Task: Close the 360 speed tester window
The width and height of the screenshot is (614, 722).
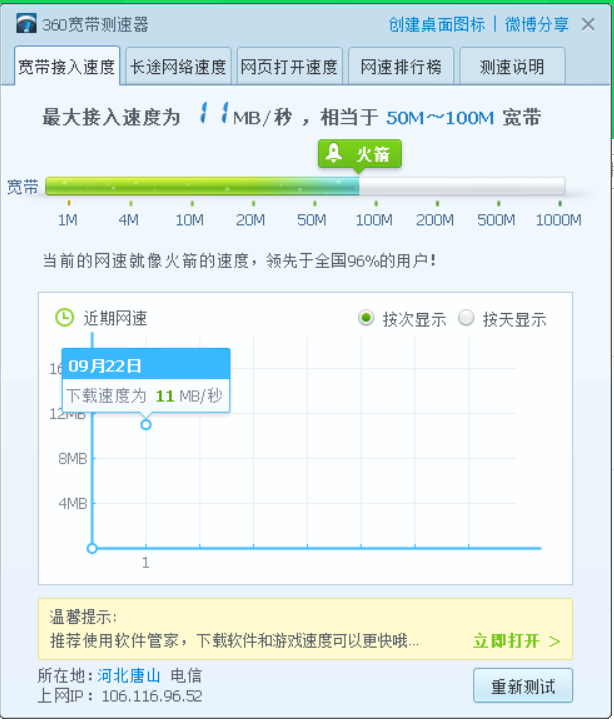Action: click(588, 24)
